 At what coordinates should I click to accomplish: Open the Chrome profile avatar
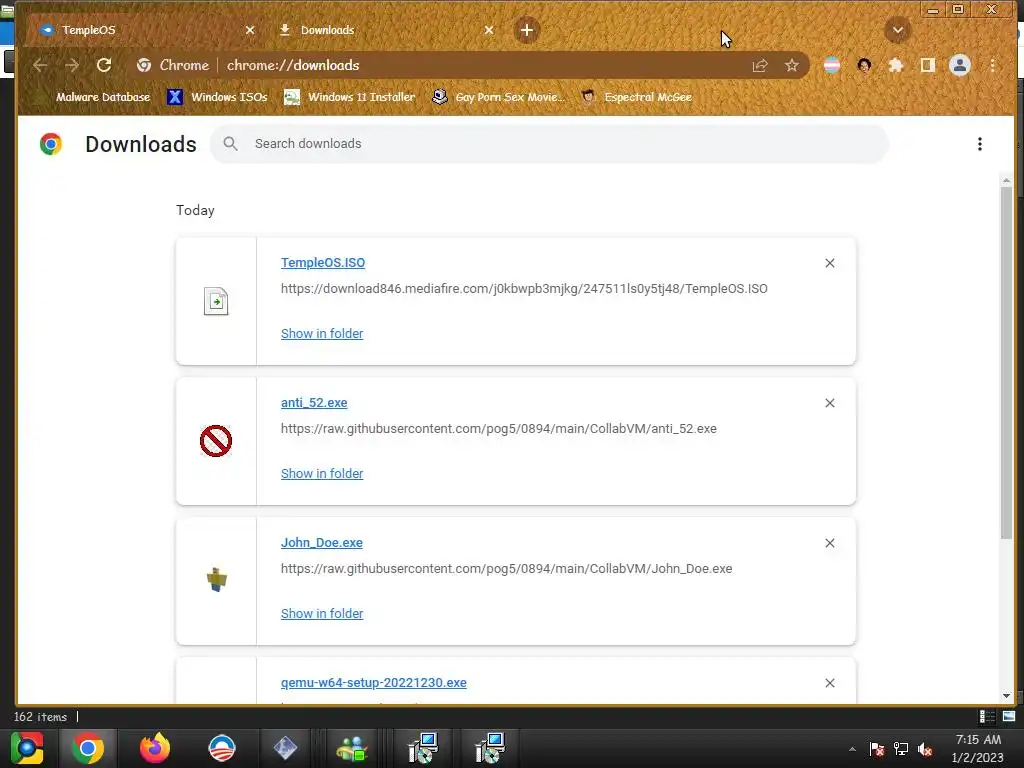click(x=959, y=65)
